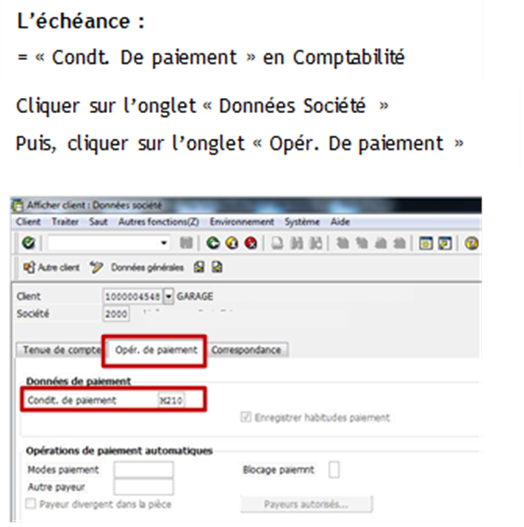Open the Environnement menu
The height and width of the screenshot is (527, 524).
click(242, 222)
